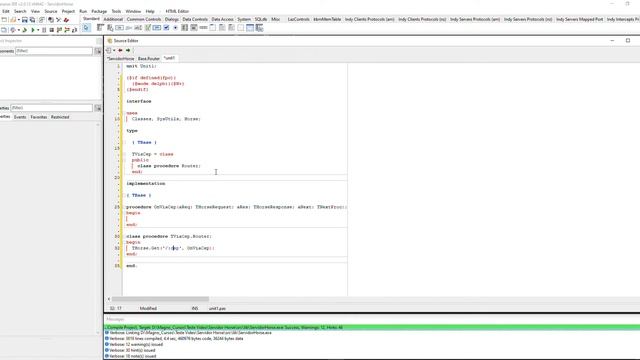Open the Search menu
The height and width of the screenshot is (360, 640).
(20, 11)
